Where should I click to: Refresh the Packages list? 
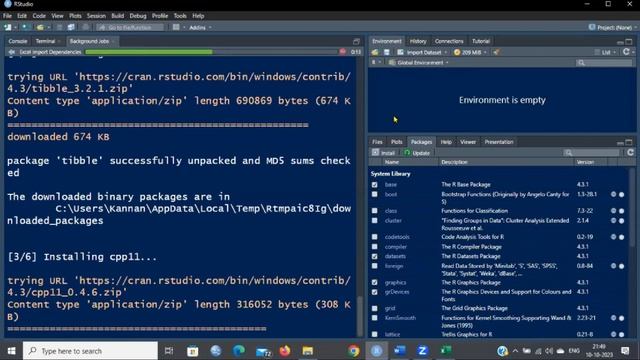[x=630, y=152]
